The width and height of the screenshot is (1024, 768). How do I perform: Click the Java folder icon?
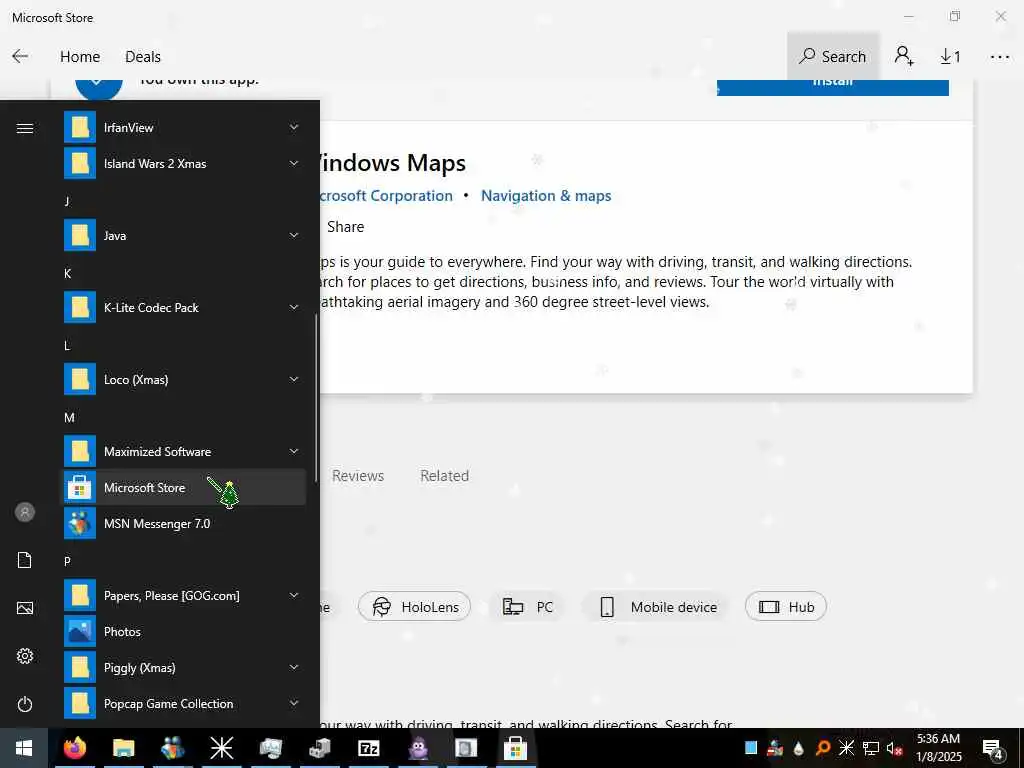pyautogui.click(x=80, y=235)
